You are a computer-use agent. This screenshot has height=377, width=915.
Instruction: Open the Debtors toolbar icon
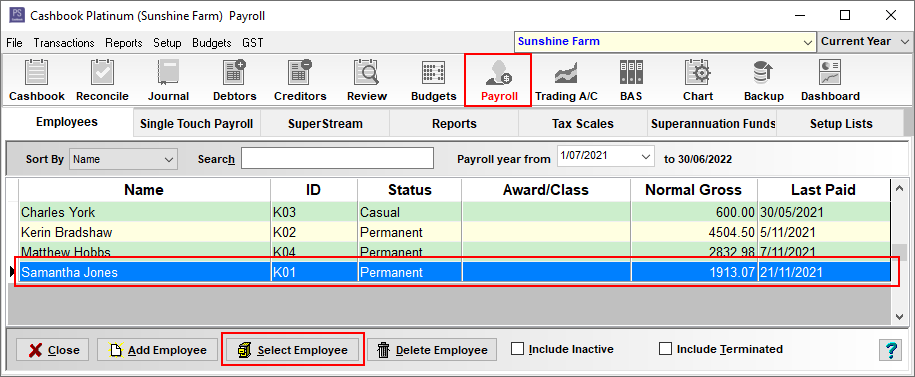pyautogui.click(x=235, y=81)
